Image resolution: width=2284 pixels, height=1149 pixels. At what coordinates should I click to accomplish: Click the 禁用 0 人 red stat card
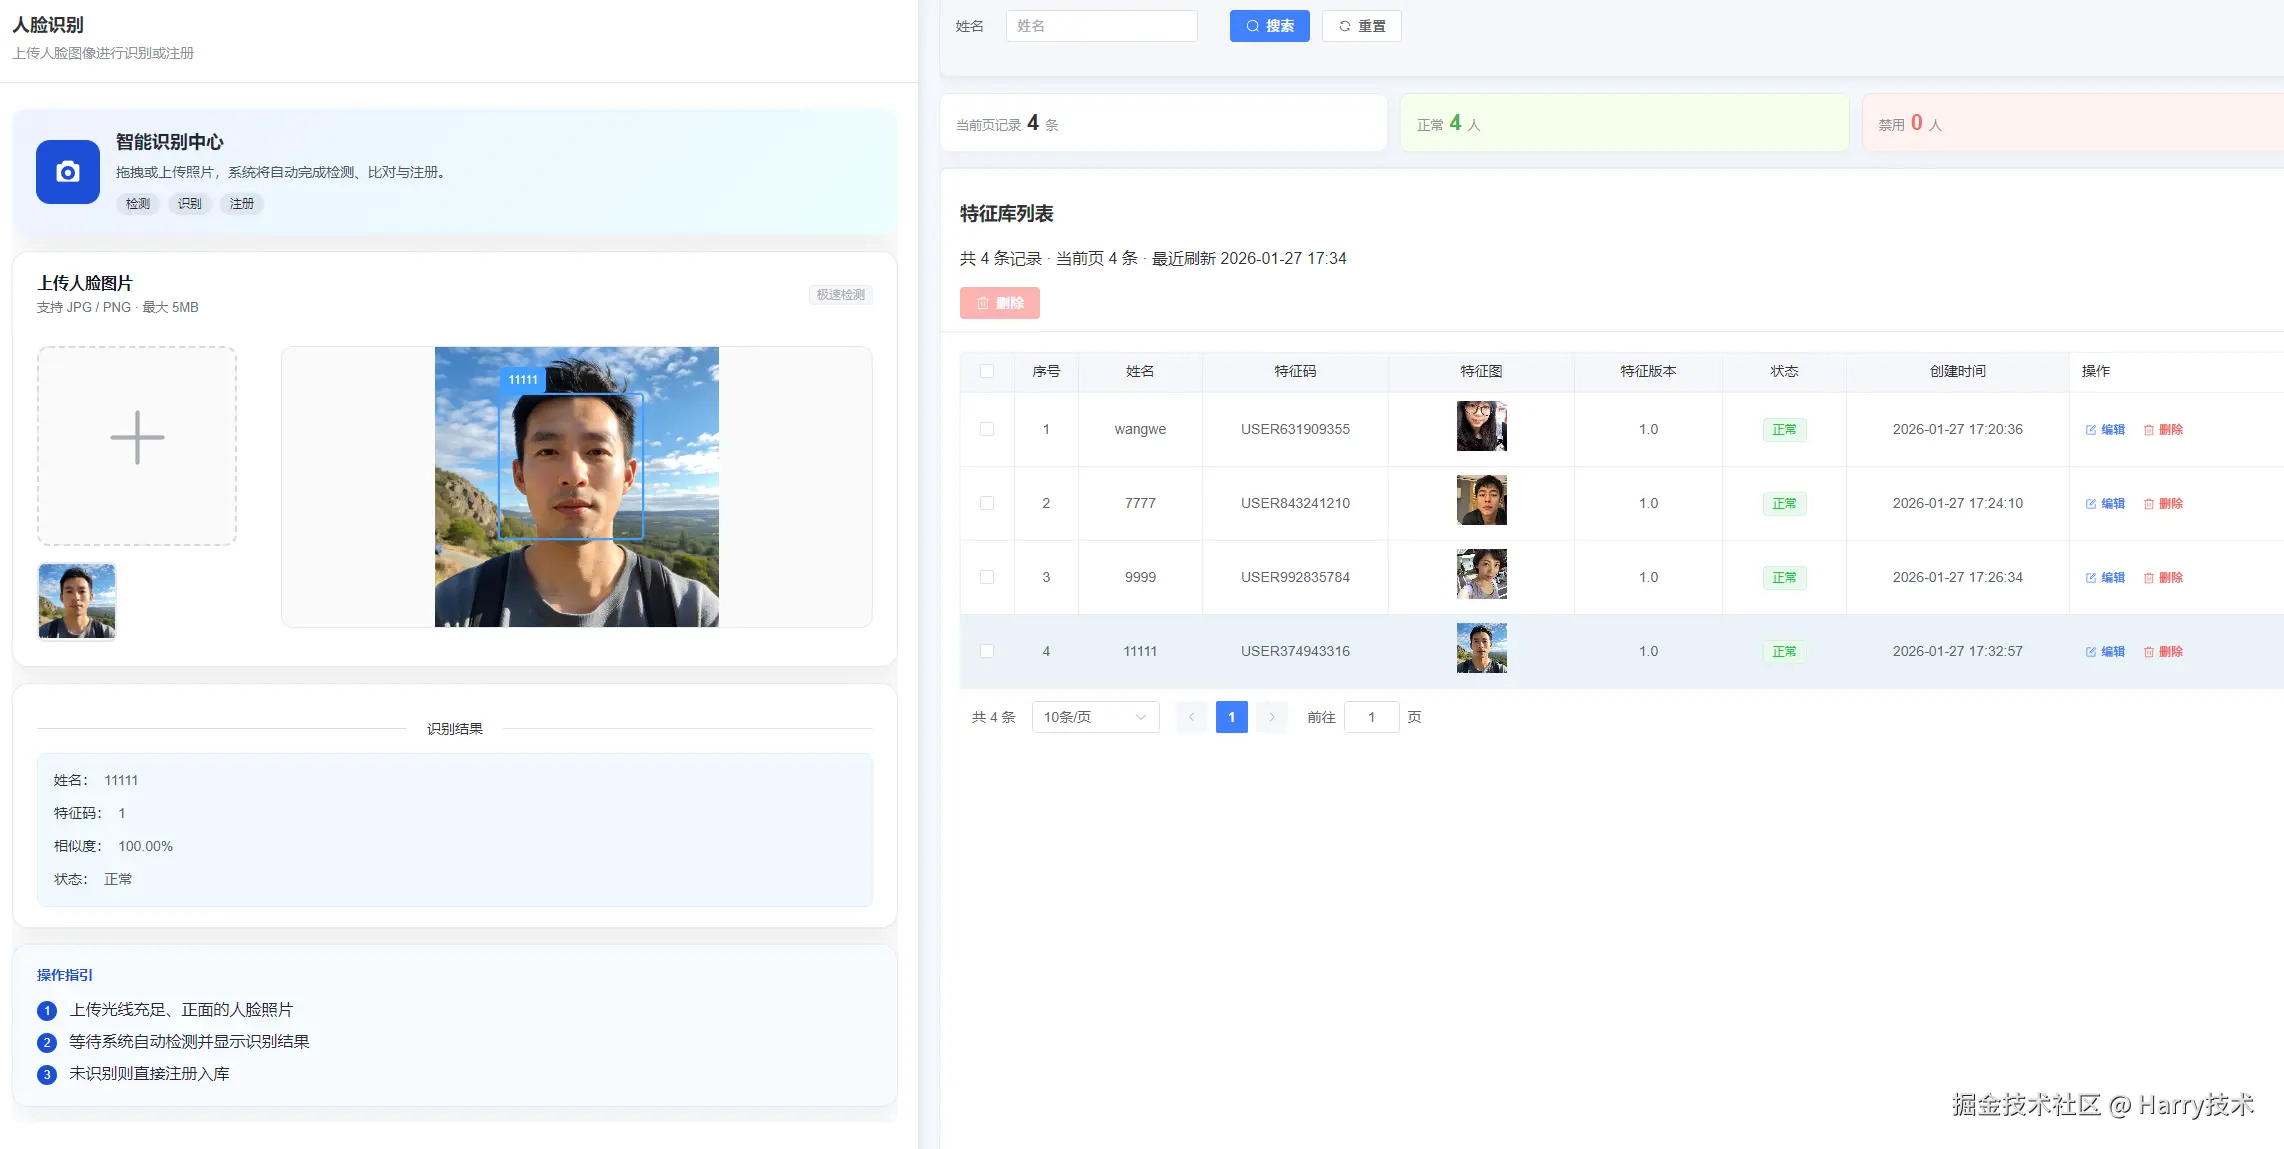coord(2073,123)
